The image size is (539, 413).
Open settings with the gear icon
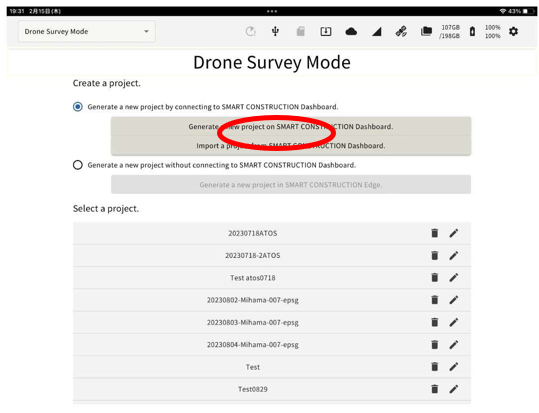point(513,32)
